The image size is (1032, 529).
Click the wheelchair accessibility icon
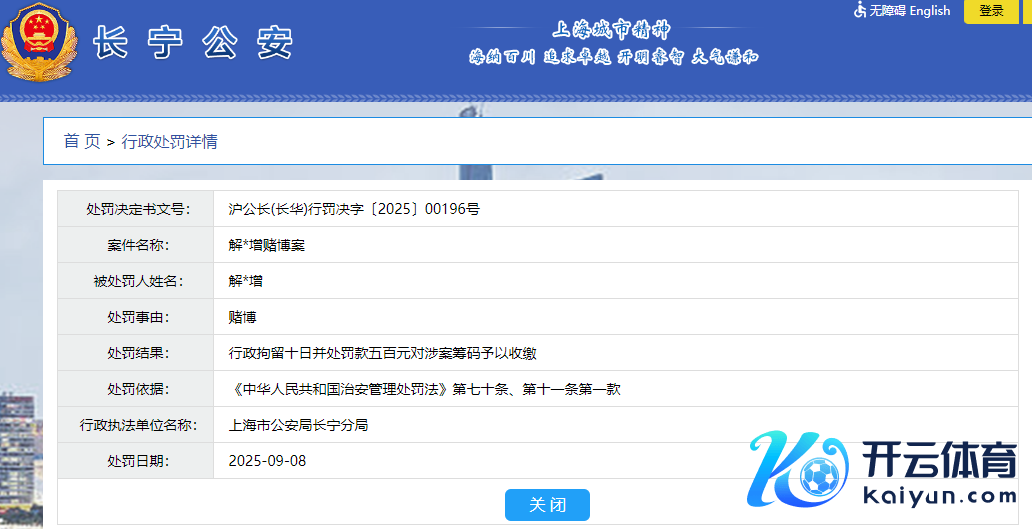(x=860, y=10)
